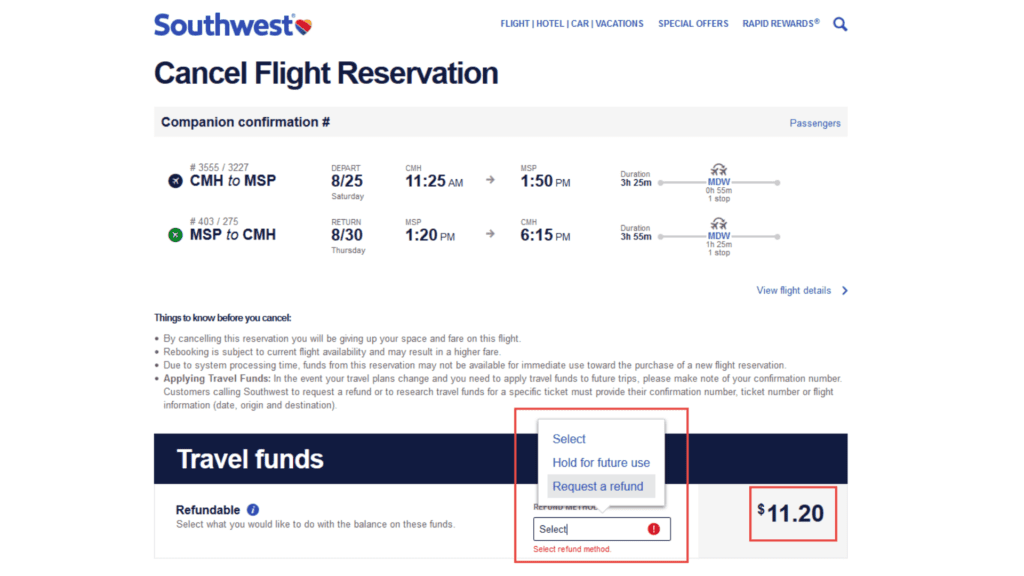Open the SPECIAL OFFERS menu
Image resolution: width=1024 pixels, height=576 pixels.
693,24
